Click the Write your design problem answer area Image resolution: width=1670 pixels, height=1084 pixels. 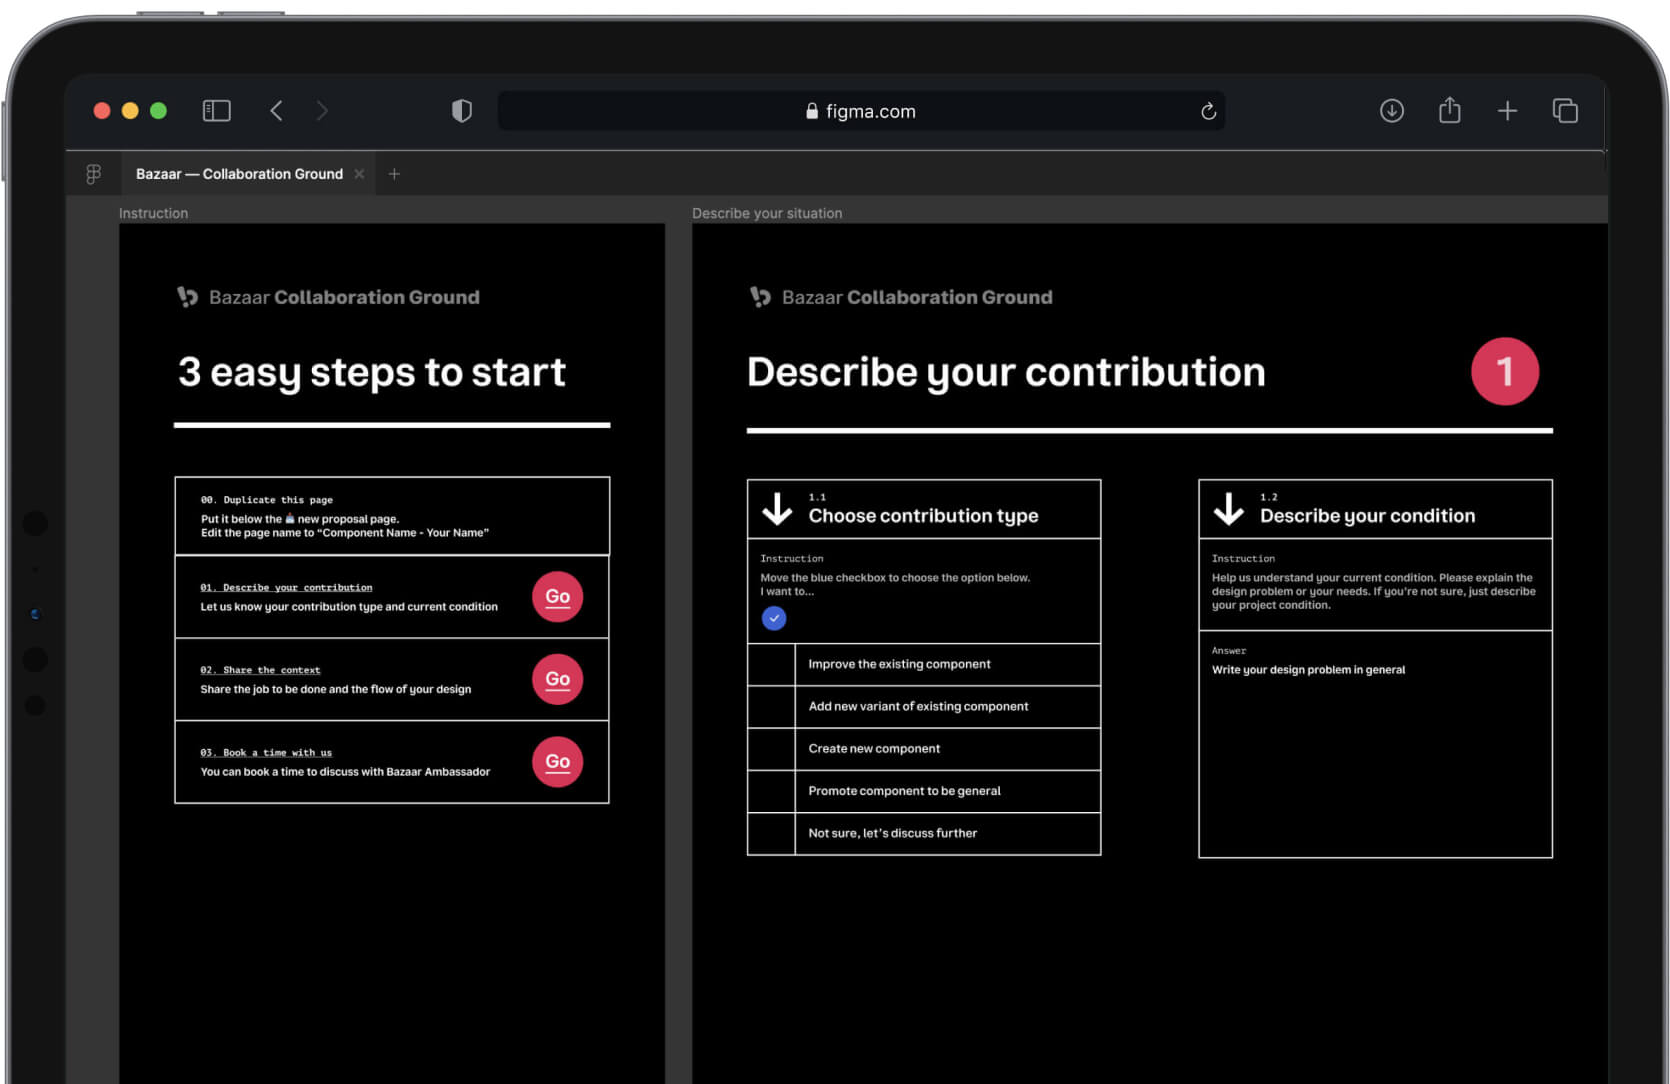[1376, 744]
